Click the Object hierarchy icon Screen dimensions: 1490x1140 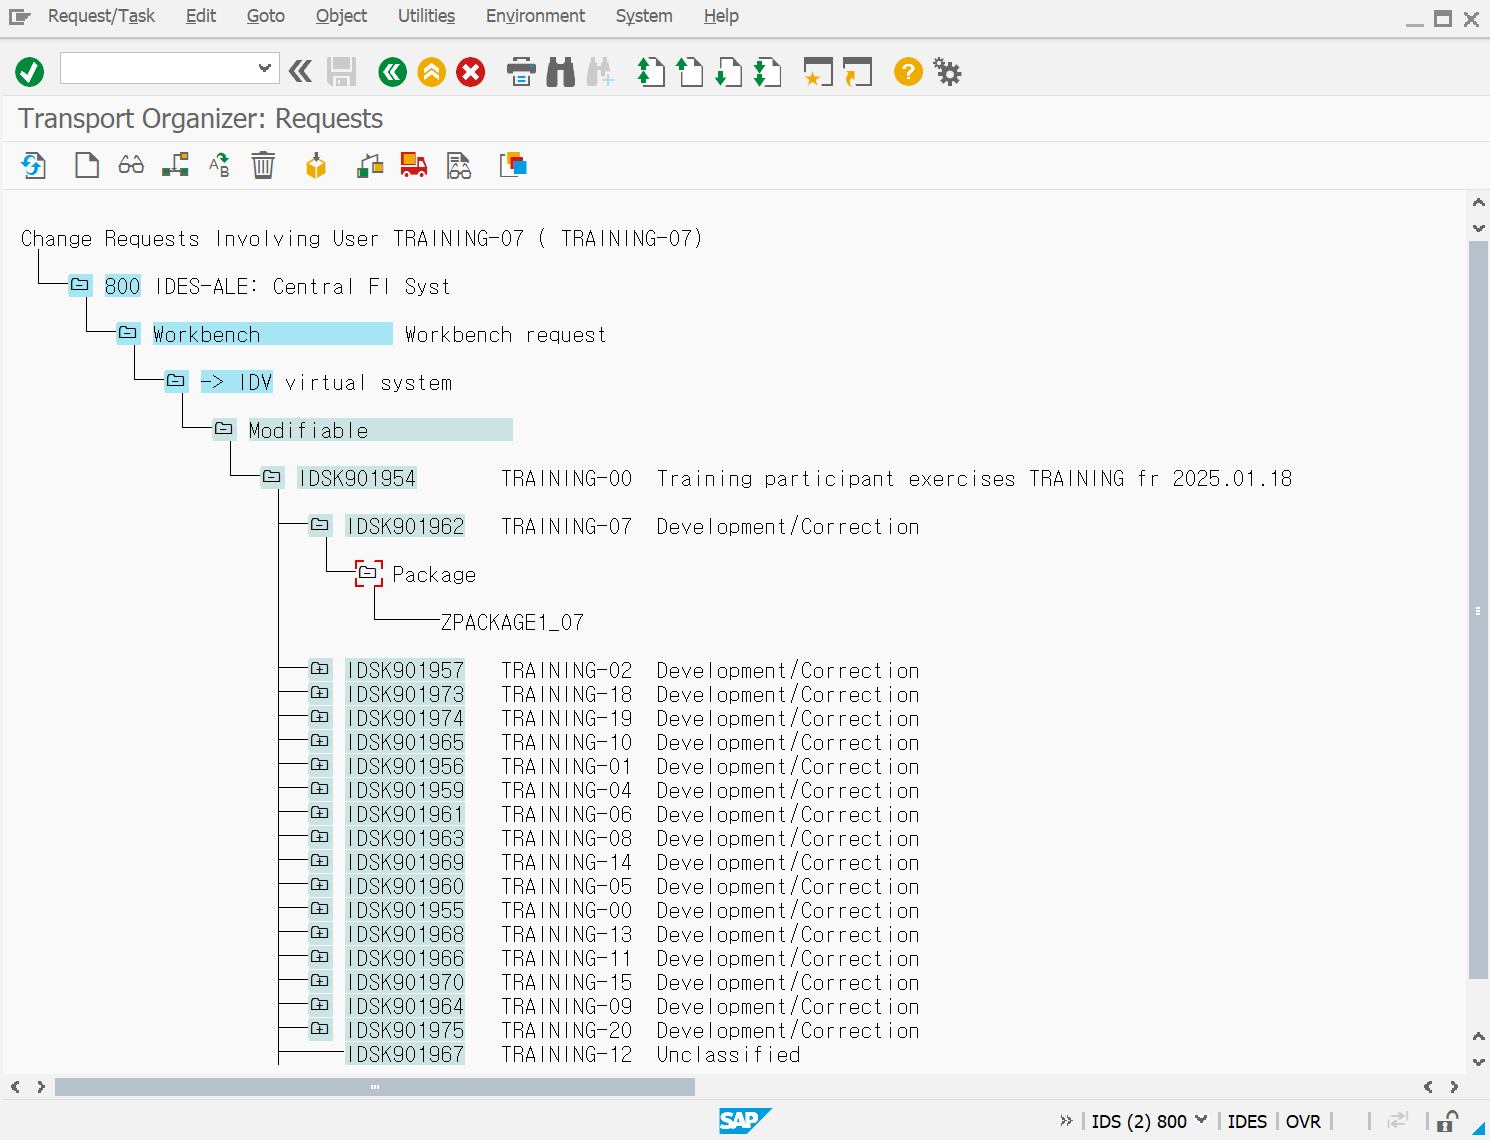point(175,165)
